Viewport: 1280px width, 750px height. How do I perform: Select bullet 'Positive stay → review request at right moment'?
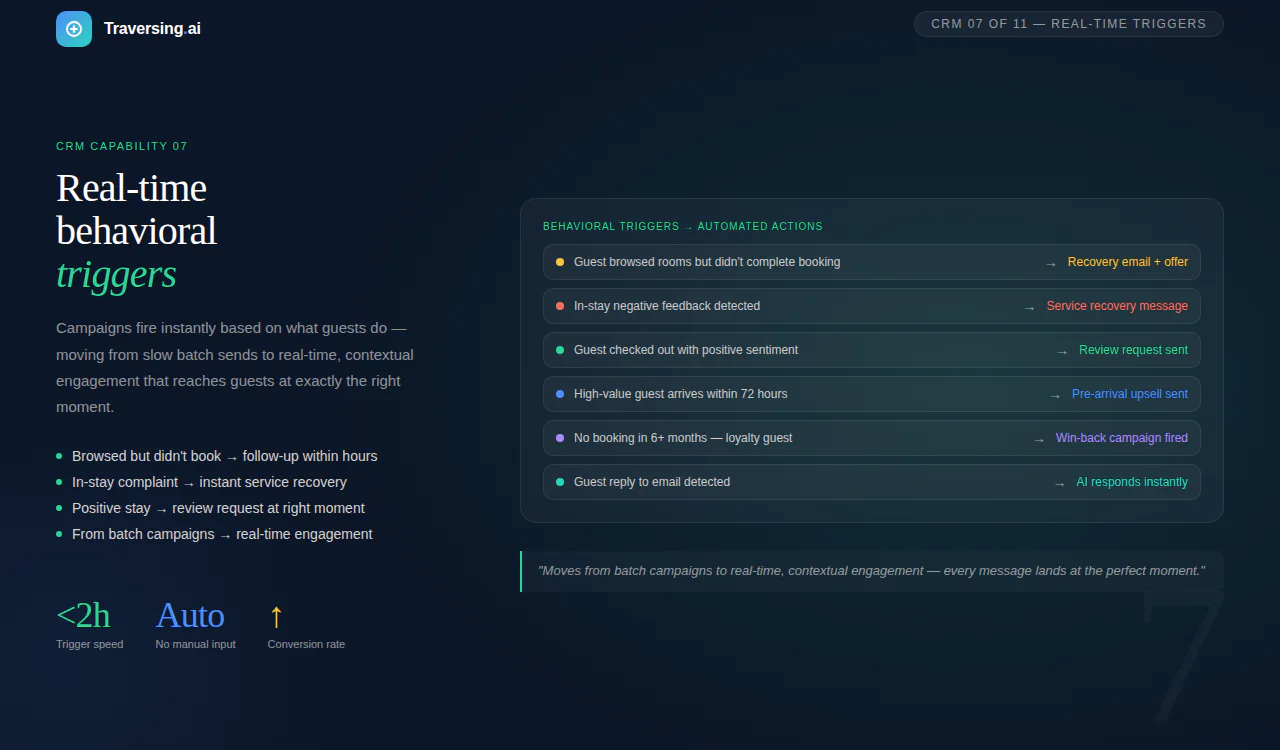(211, 508)
